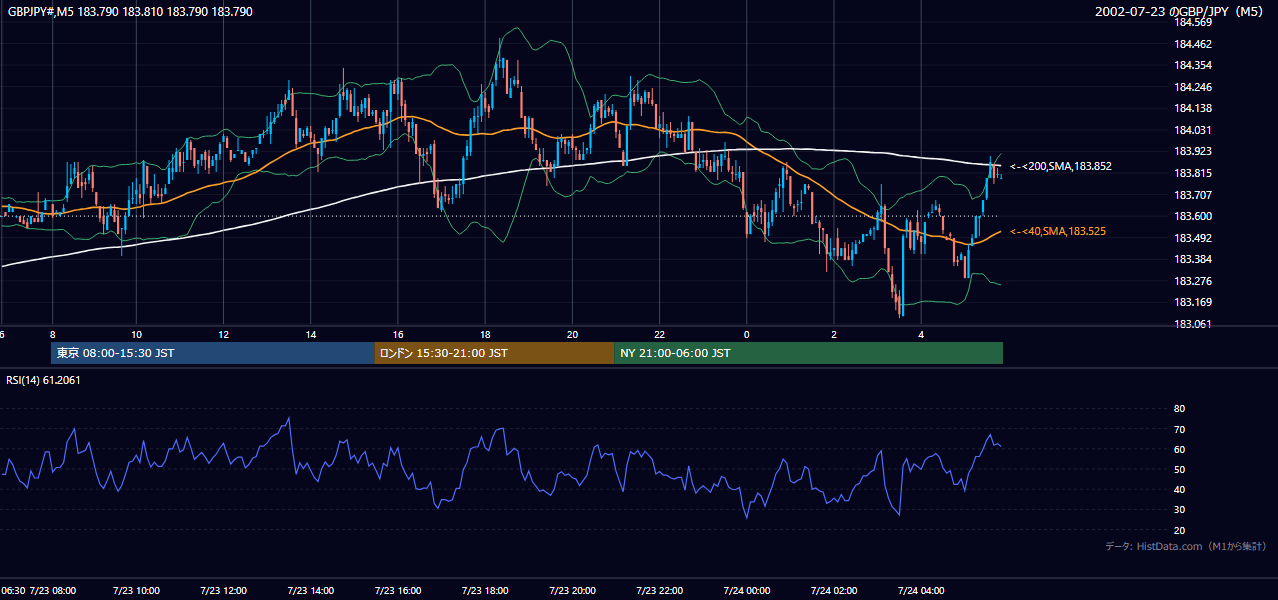Select the ロンドン 15:30-21:00 JST session bar
Viewport: 1278px width, 600px height.
tap(494, 353)
